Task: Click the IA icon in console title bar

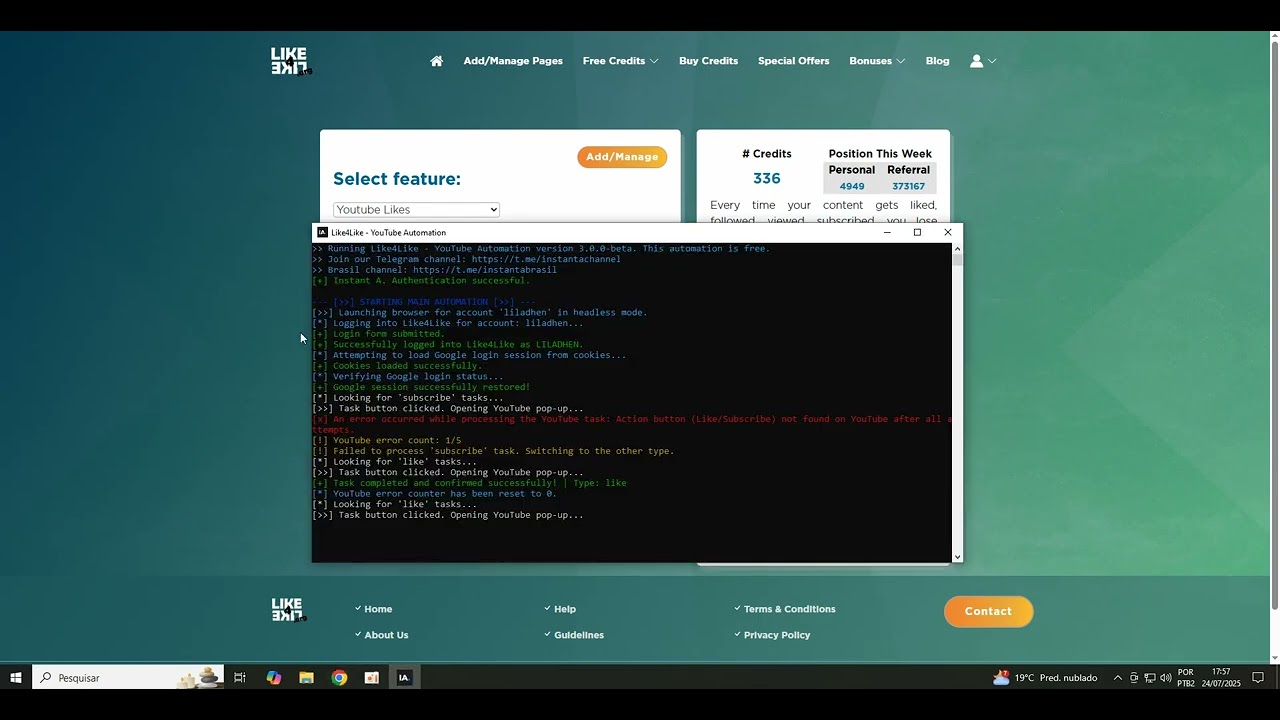Action: [322, 232]
